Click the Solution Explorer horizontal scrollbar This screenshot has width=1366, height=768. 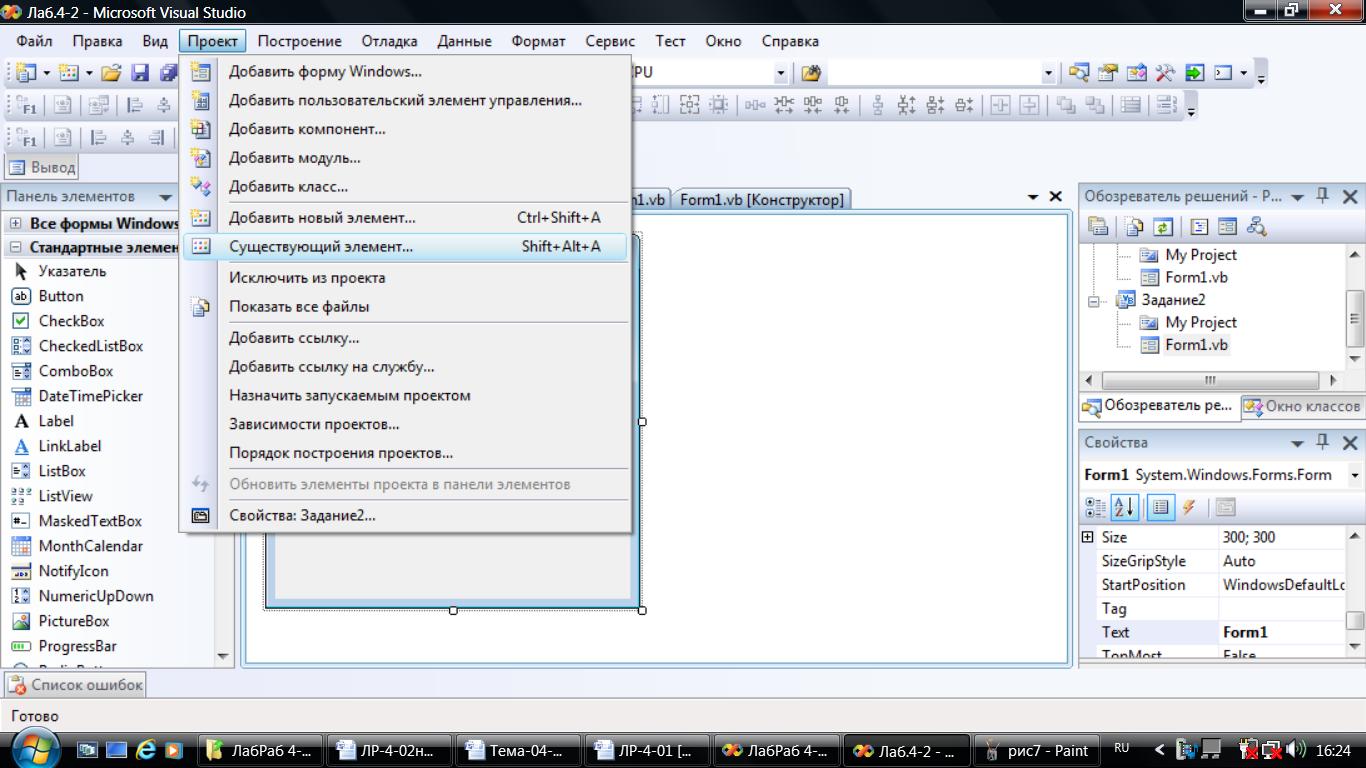point(1211,381)
